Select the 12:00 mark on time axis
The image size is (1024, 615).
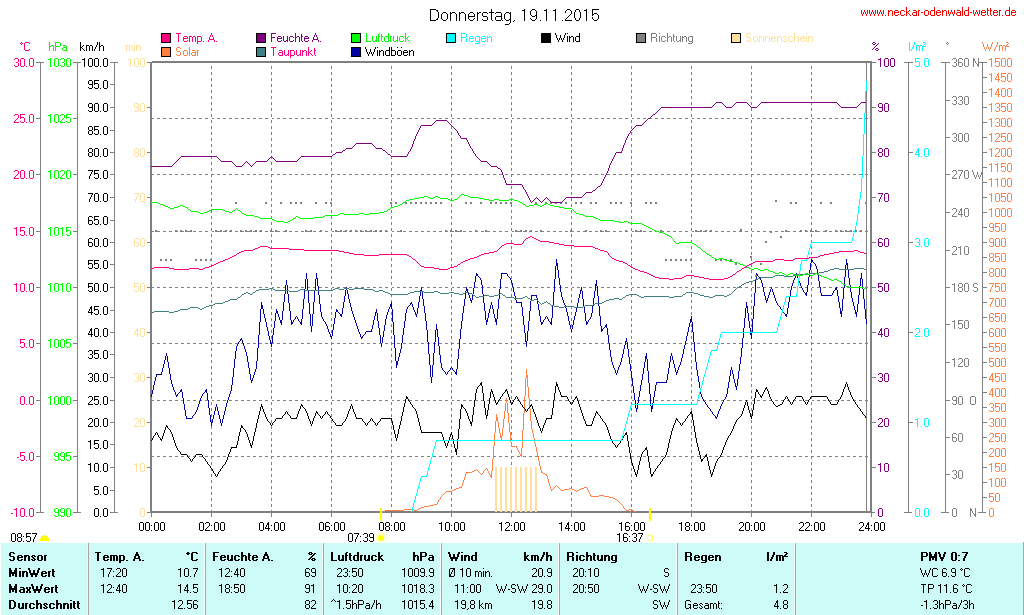pos(511,526)
